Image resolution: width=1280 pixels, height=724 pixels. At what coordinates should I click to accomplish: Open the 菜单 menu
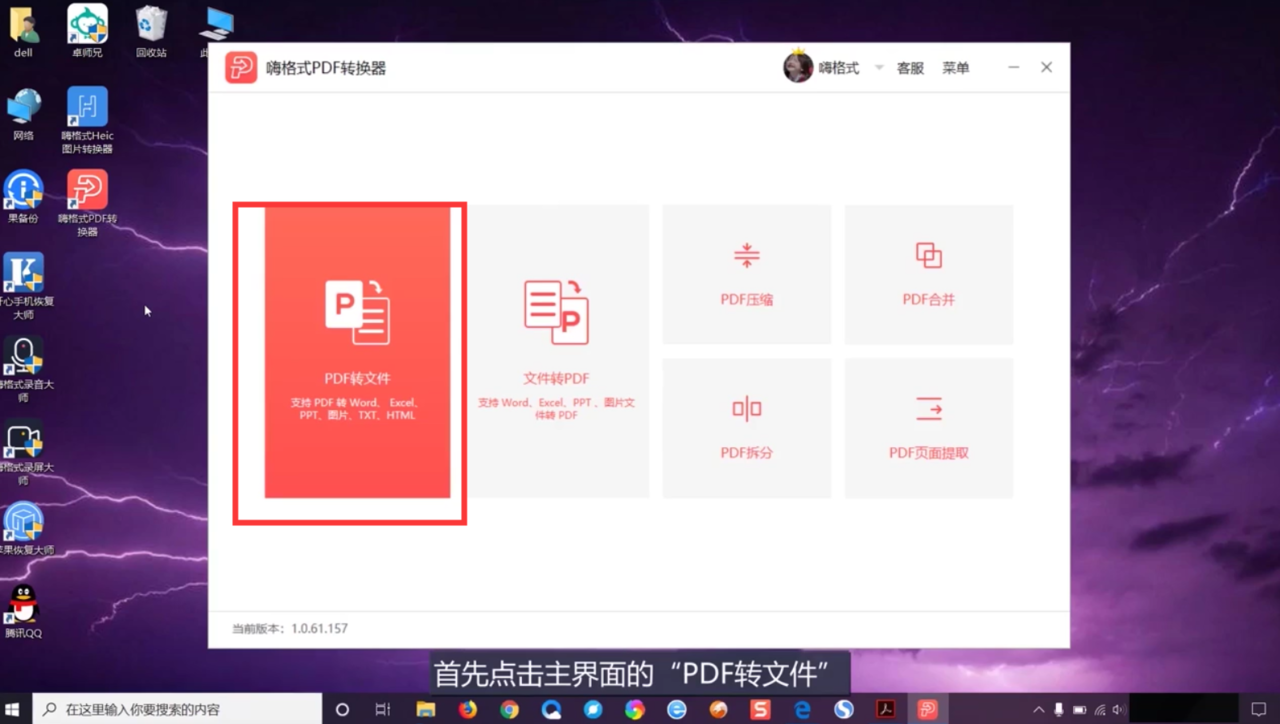click(956, 68)
